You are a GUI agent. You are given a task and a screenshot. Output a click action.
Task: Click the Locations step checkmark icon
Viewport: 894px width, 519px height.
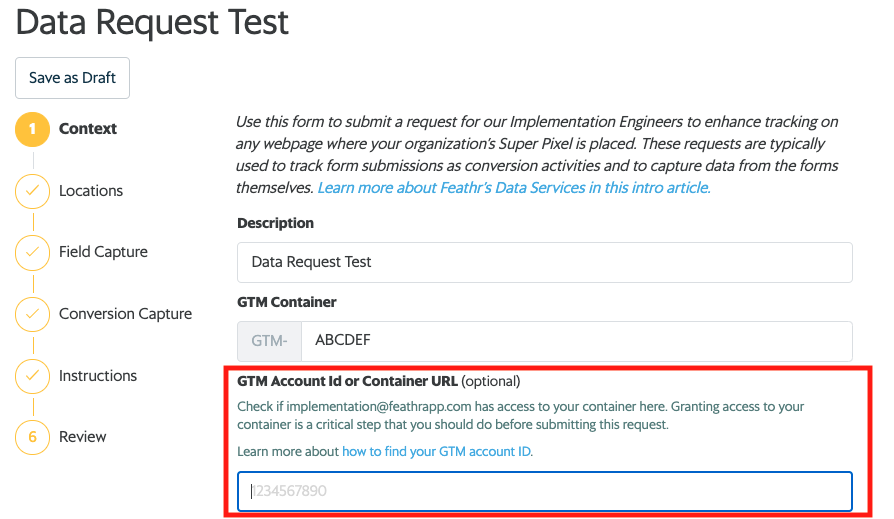(x=32, y=191)
